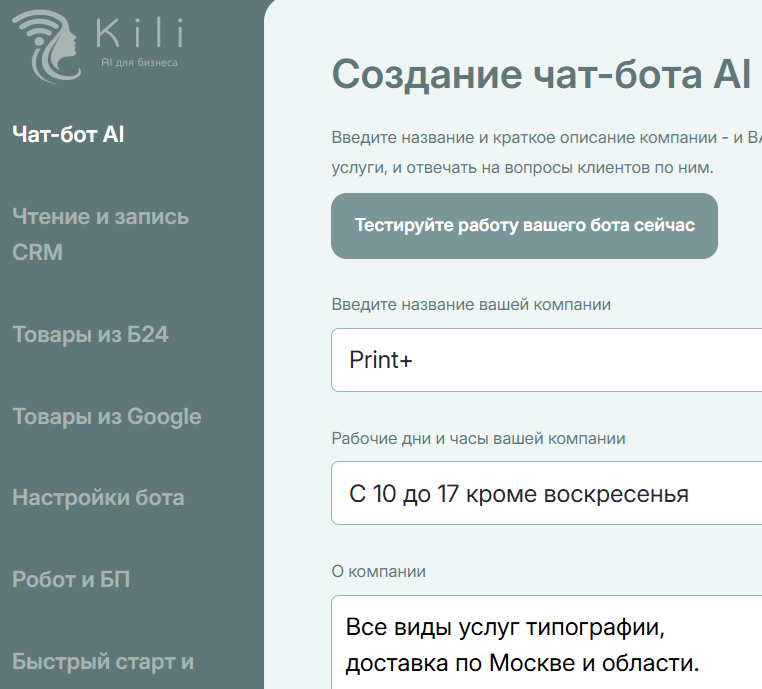Open Быстрый старт menu item
This screenshot has height=689, width=762.
click(x=103, y=662)
